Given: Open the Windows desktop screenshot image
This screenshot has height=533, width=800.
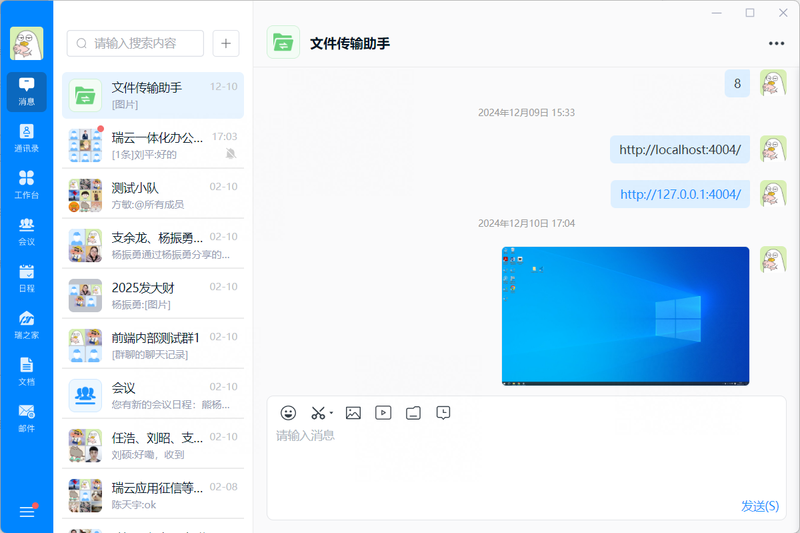Looking at the screenshot, I should [x=626, y=316].
